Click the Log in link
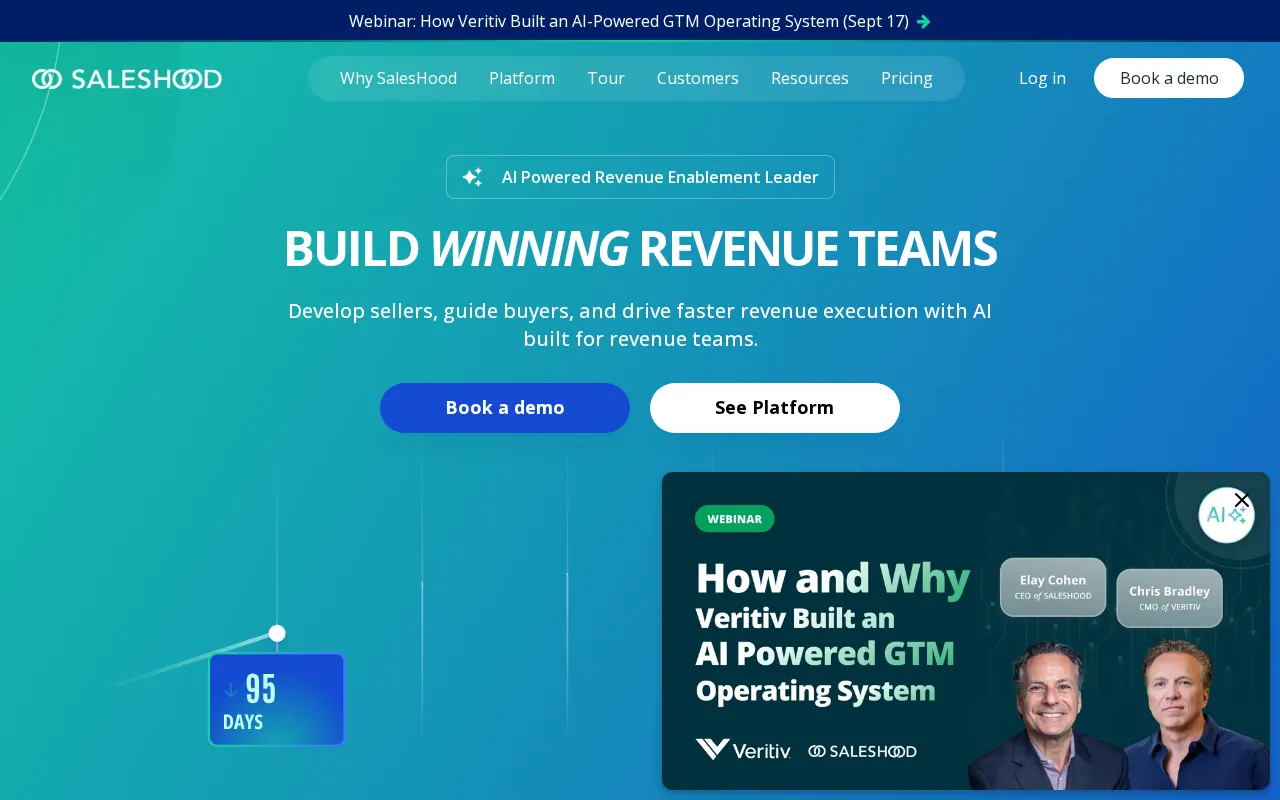 1042,78
